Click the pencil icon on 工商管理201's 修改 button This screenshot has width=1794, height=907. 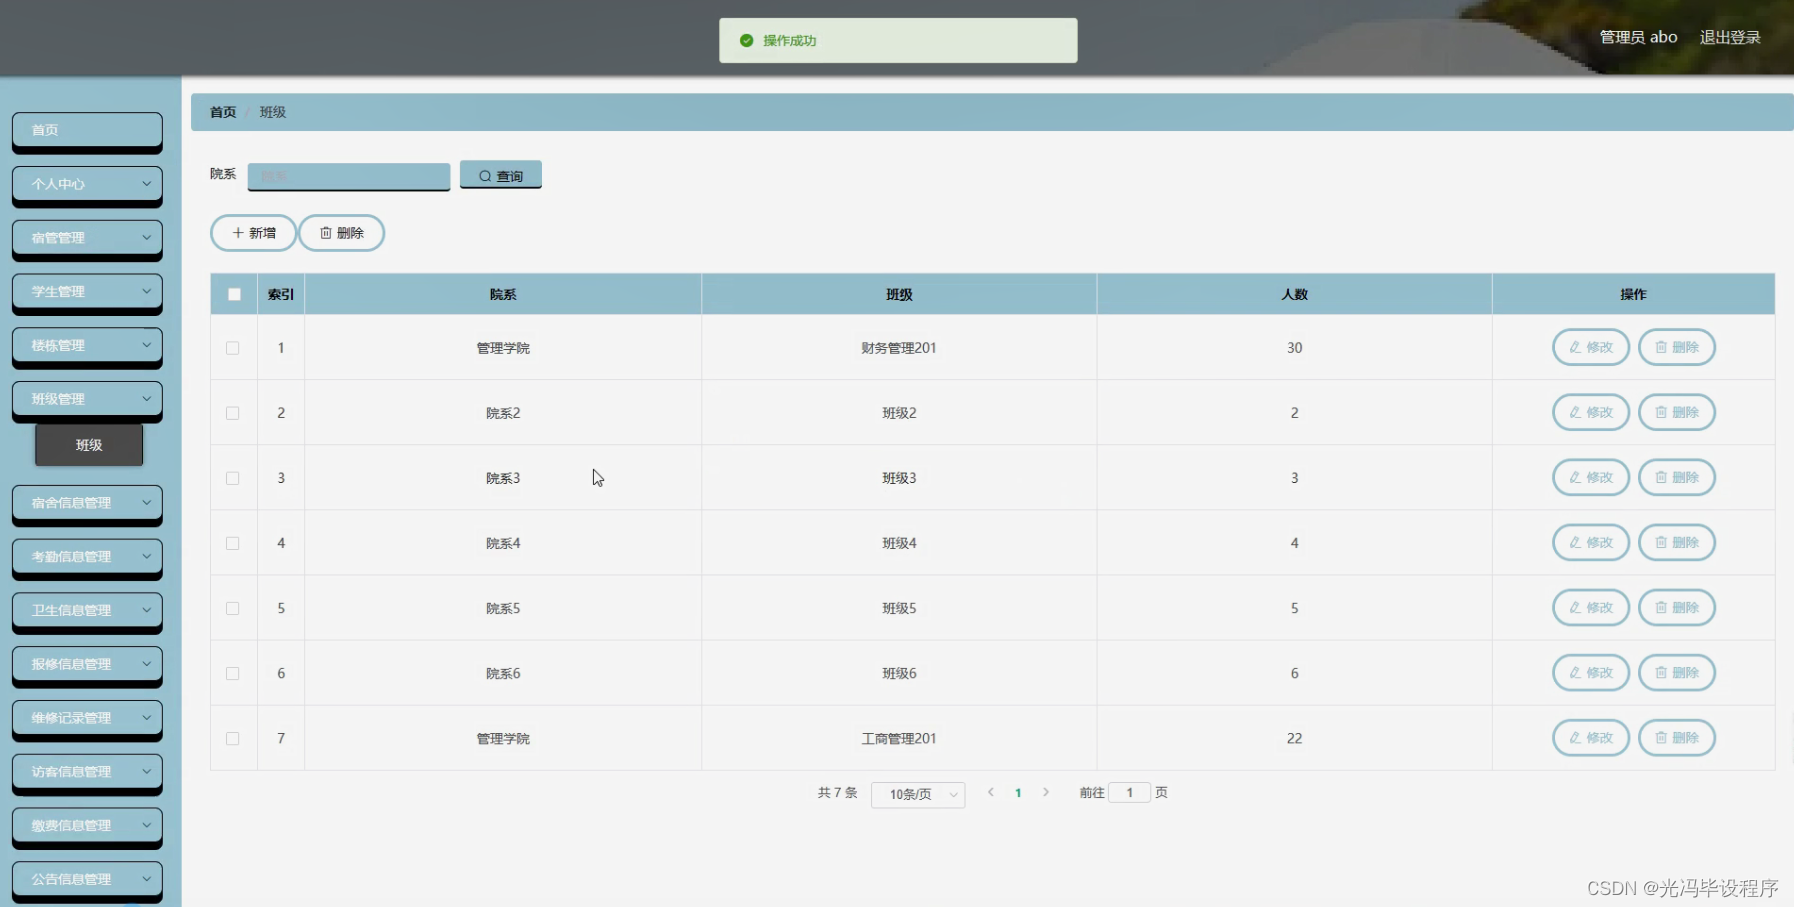[x=1577, y=738]
